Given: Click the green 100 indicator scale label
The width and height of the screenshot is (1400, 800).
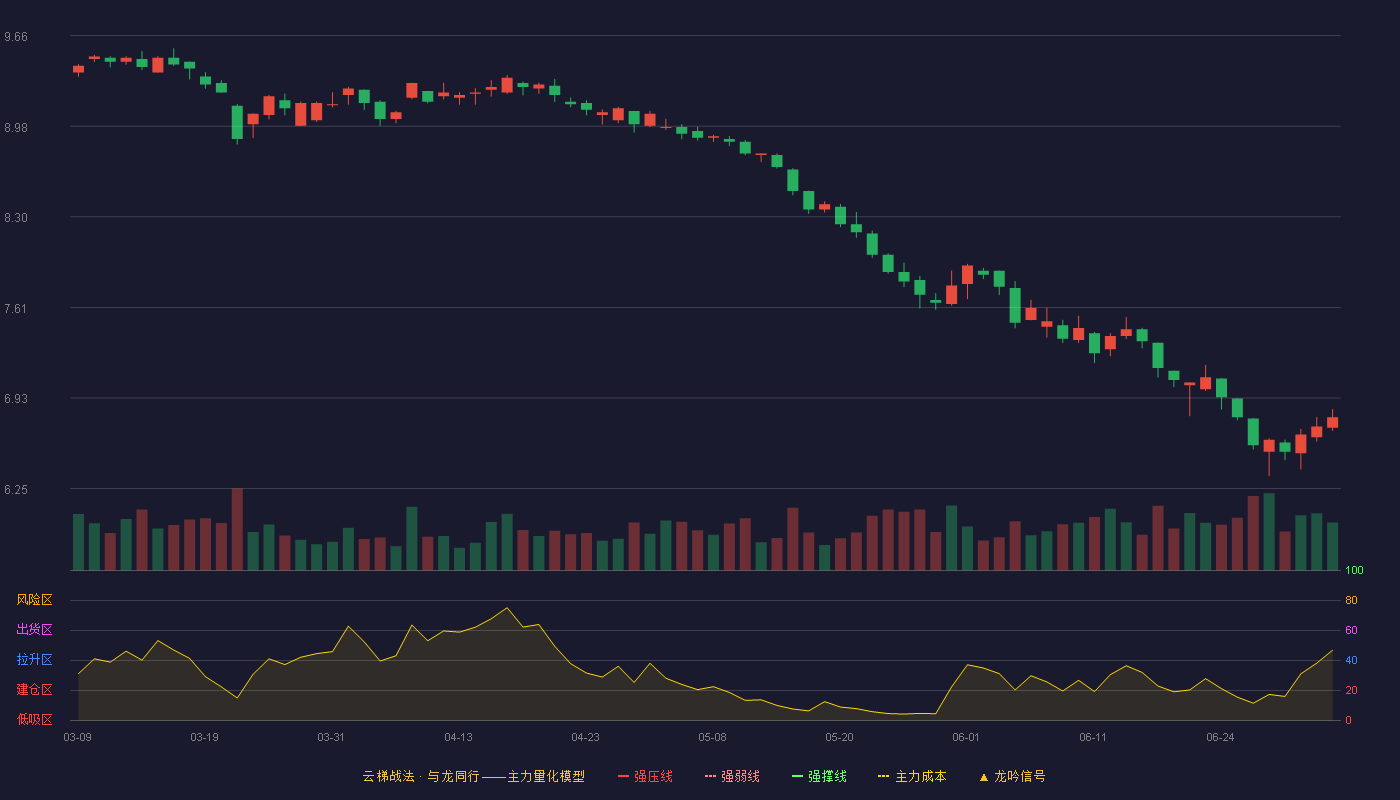Looking at the screenshot, I should pos(1354,571).
